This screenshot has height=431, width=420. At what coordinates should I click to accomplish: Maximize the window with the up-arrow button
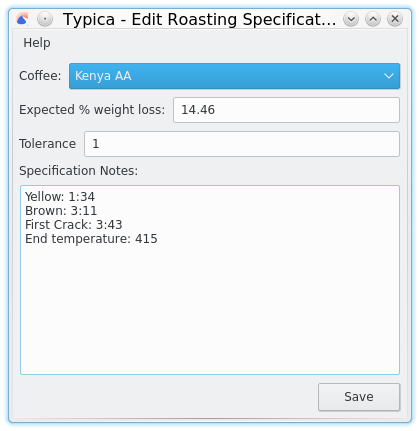pos(373,19)
